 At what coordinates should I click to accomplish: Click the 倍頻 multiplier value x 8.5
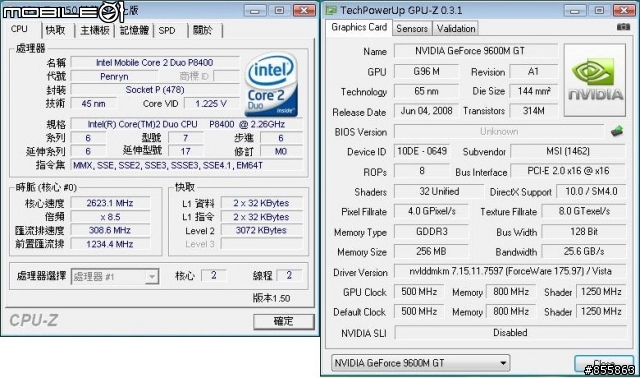click(110, 217)
